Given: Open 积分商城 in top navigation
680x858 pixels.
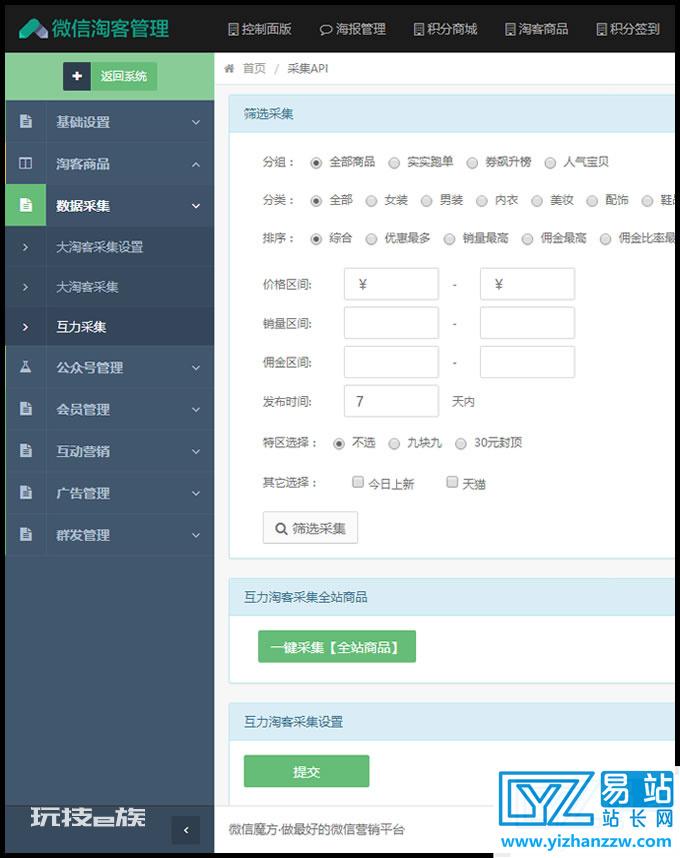Looking at the screenshot, I should coord(445,29).
